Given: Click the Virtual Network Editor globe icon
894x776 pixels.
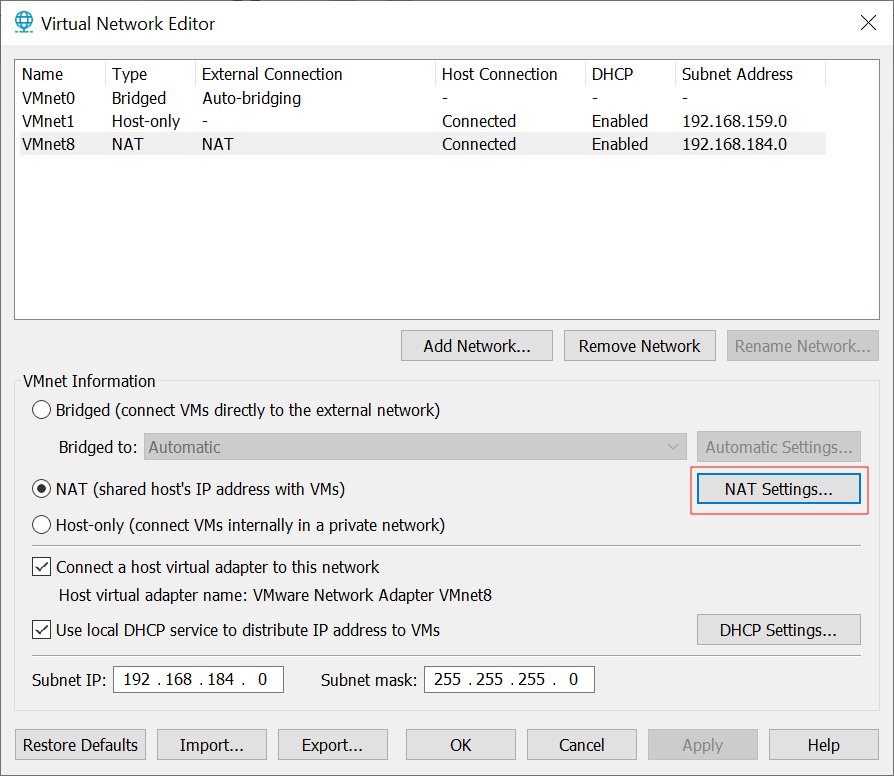Looking at the screenshot, I should point(24,22).
